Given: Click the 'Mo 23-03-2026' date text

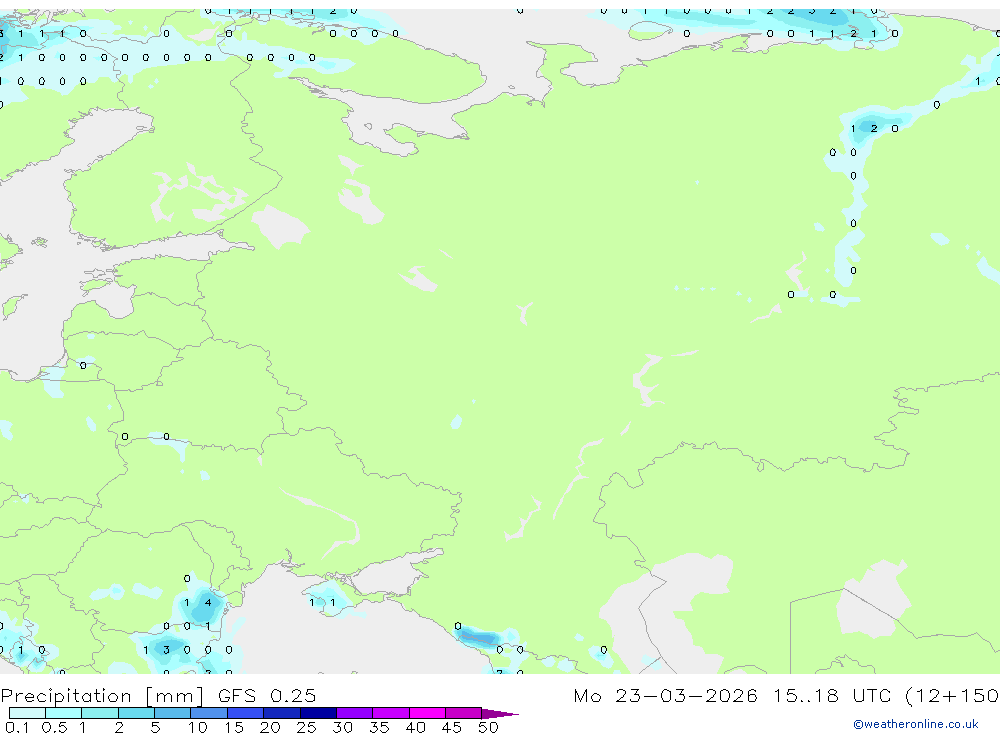Looking at the screenshot, I should 665,696.
